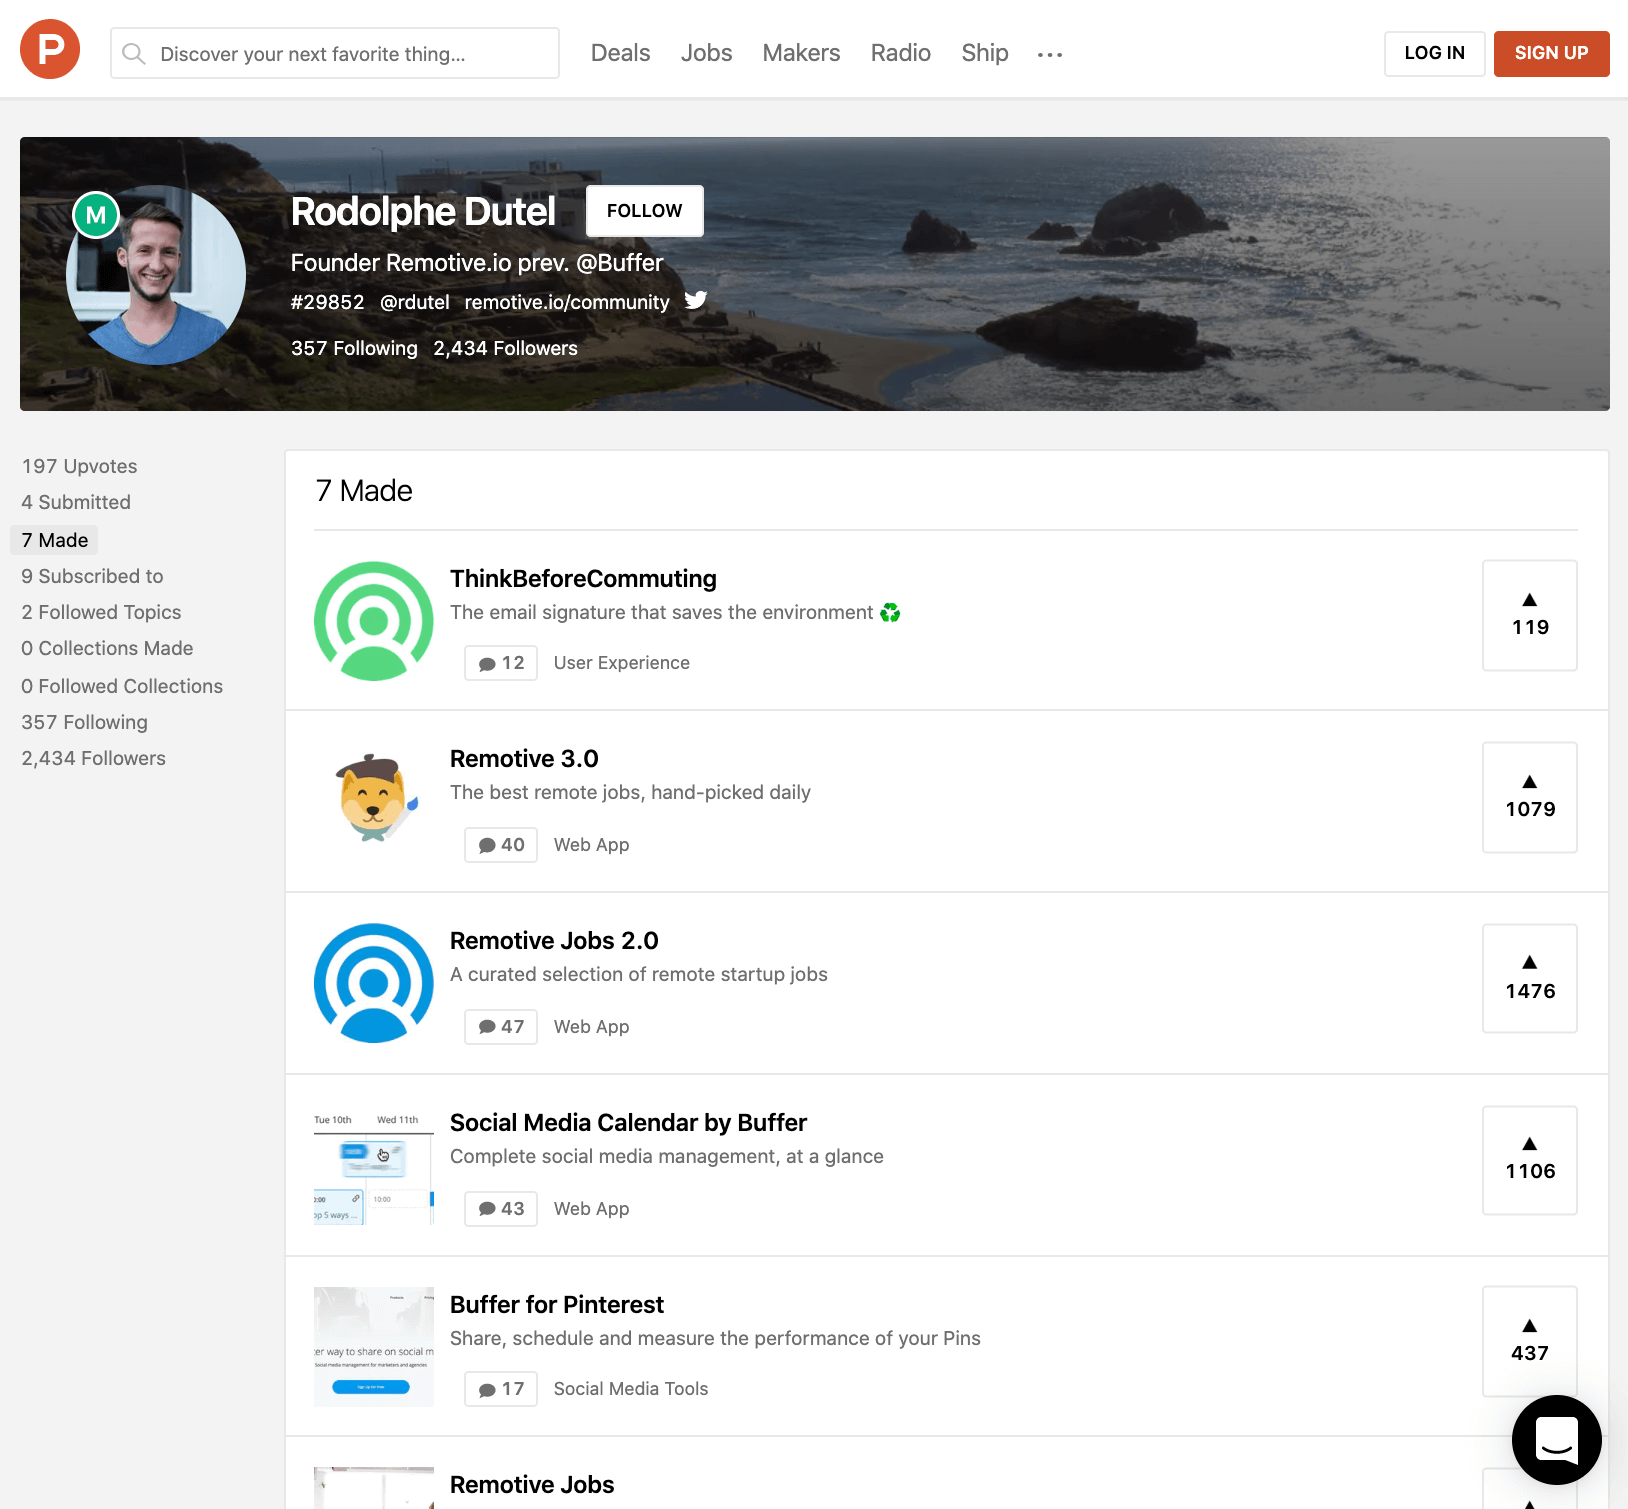The image size is (1628, 1509).
Task: Show the 9 Subscribed to tab
Action: tap(92, 576)
